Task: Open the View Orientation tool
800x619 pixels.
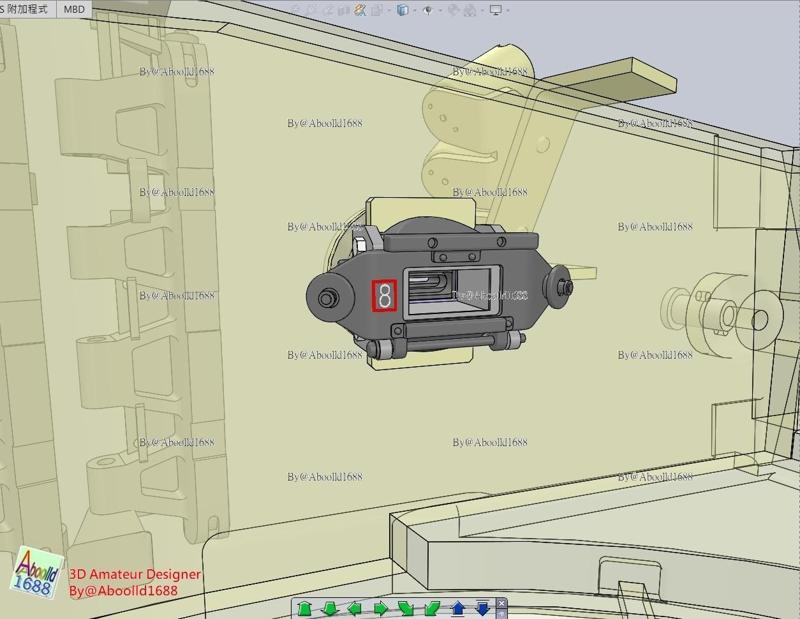Action: 377,10
